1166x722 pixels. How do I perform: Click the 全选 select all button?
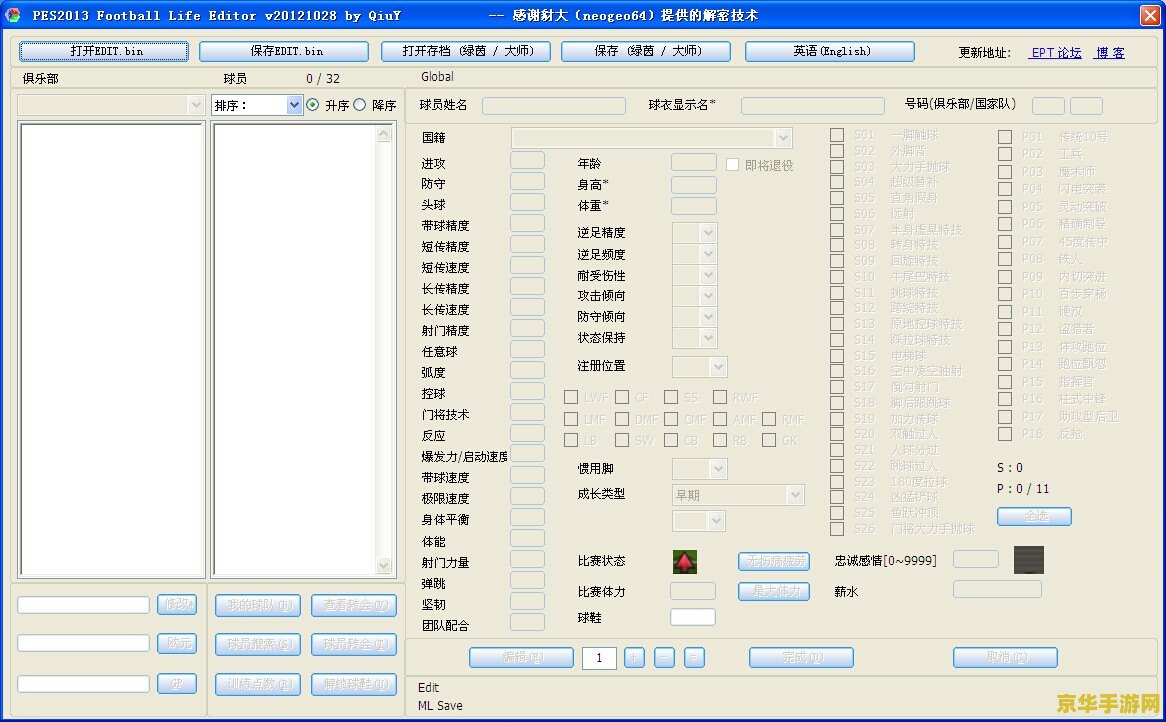(1034, 516)
